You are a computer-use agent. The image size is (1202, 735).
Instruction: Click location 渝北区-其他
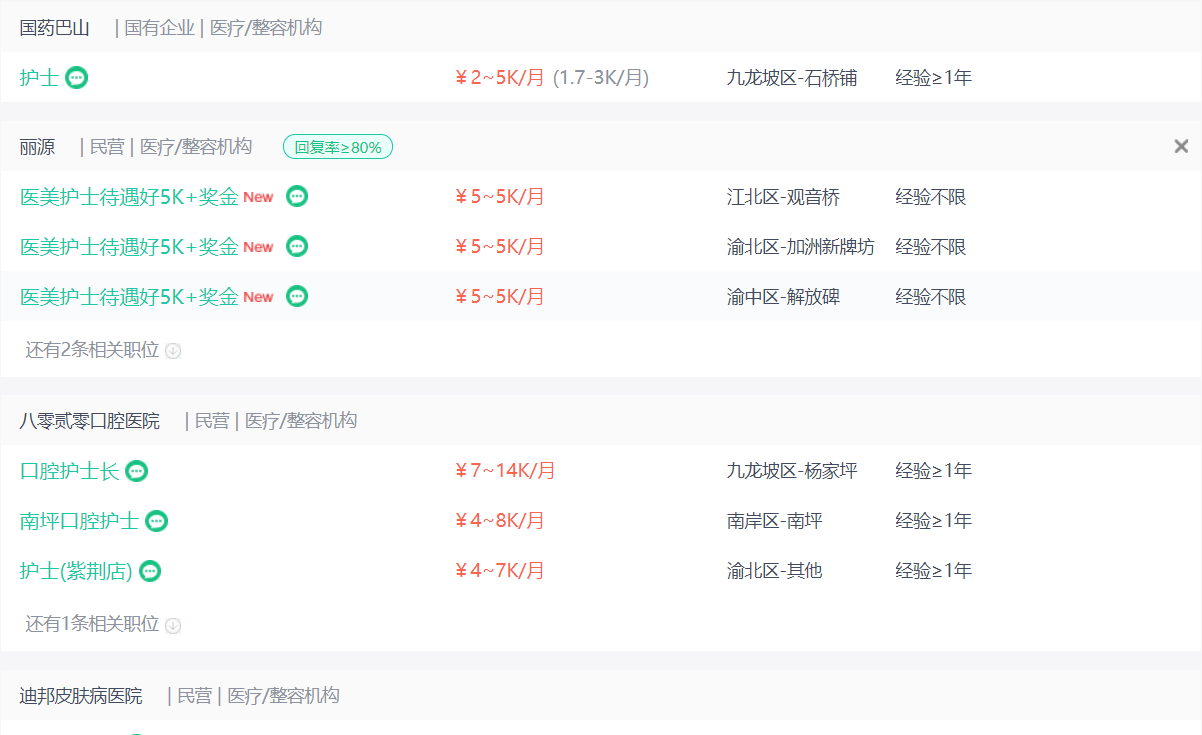click(775, 571)
